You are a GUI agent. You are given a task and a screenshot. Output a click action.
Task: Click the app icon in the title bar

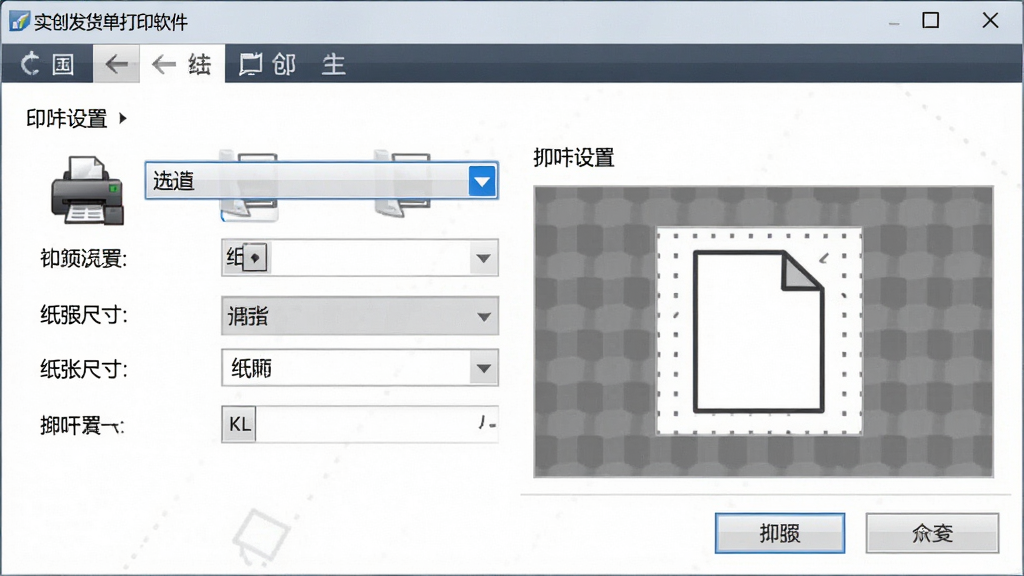(x=19, y=22)
